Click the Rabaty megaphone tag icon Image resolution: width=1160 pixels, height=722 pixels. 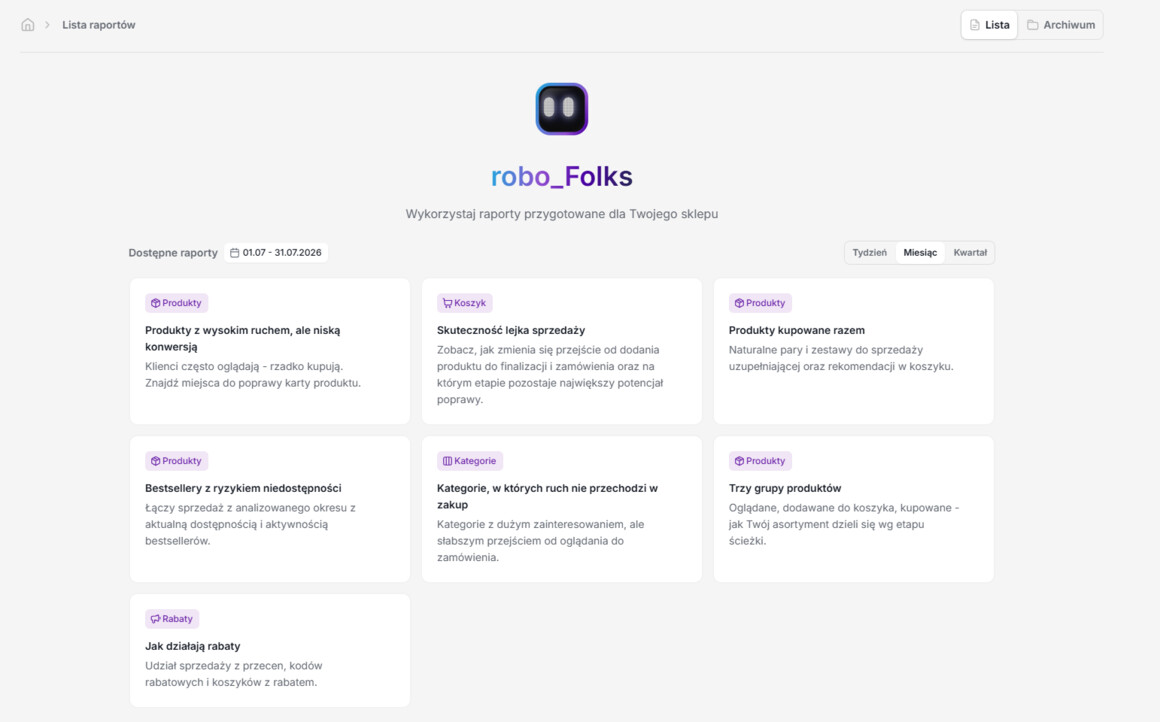coord(155,619)
